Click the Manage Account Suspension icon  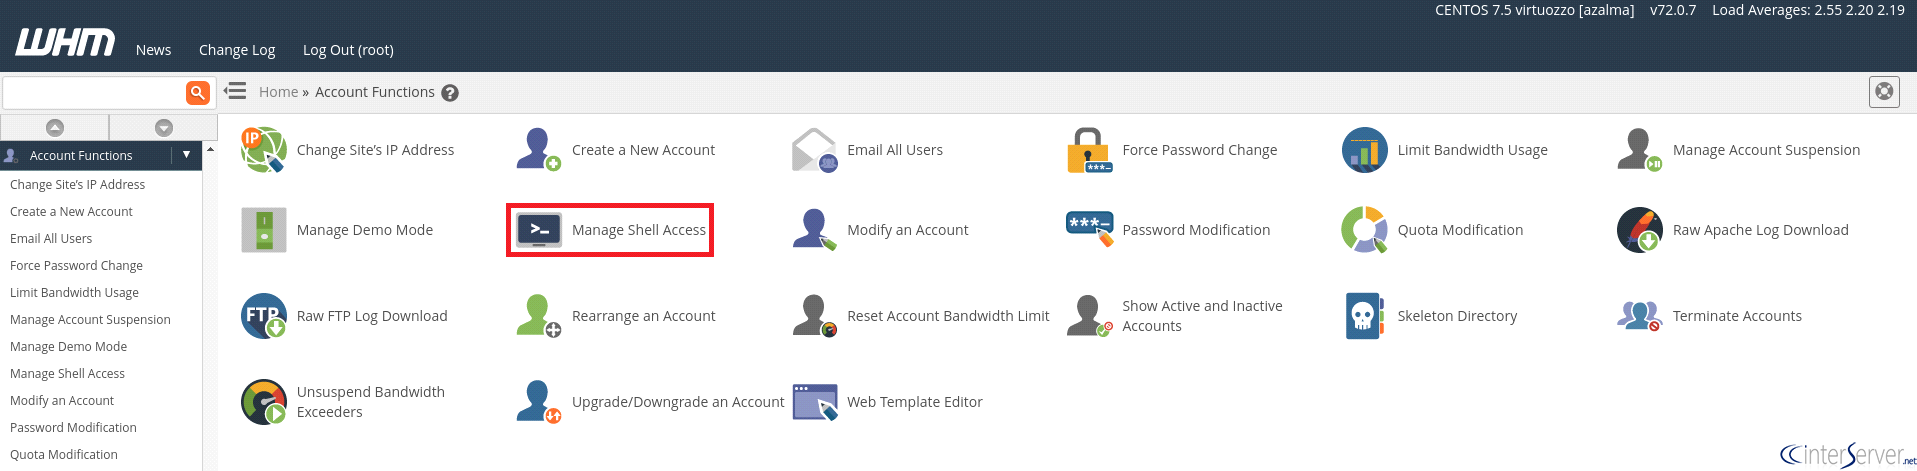1639,150
